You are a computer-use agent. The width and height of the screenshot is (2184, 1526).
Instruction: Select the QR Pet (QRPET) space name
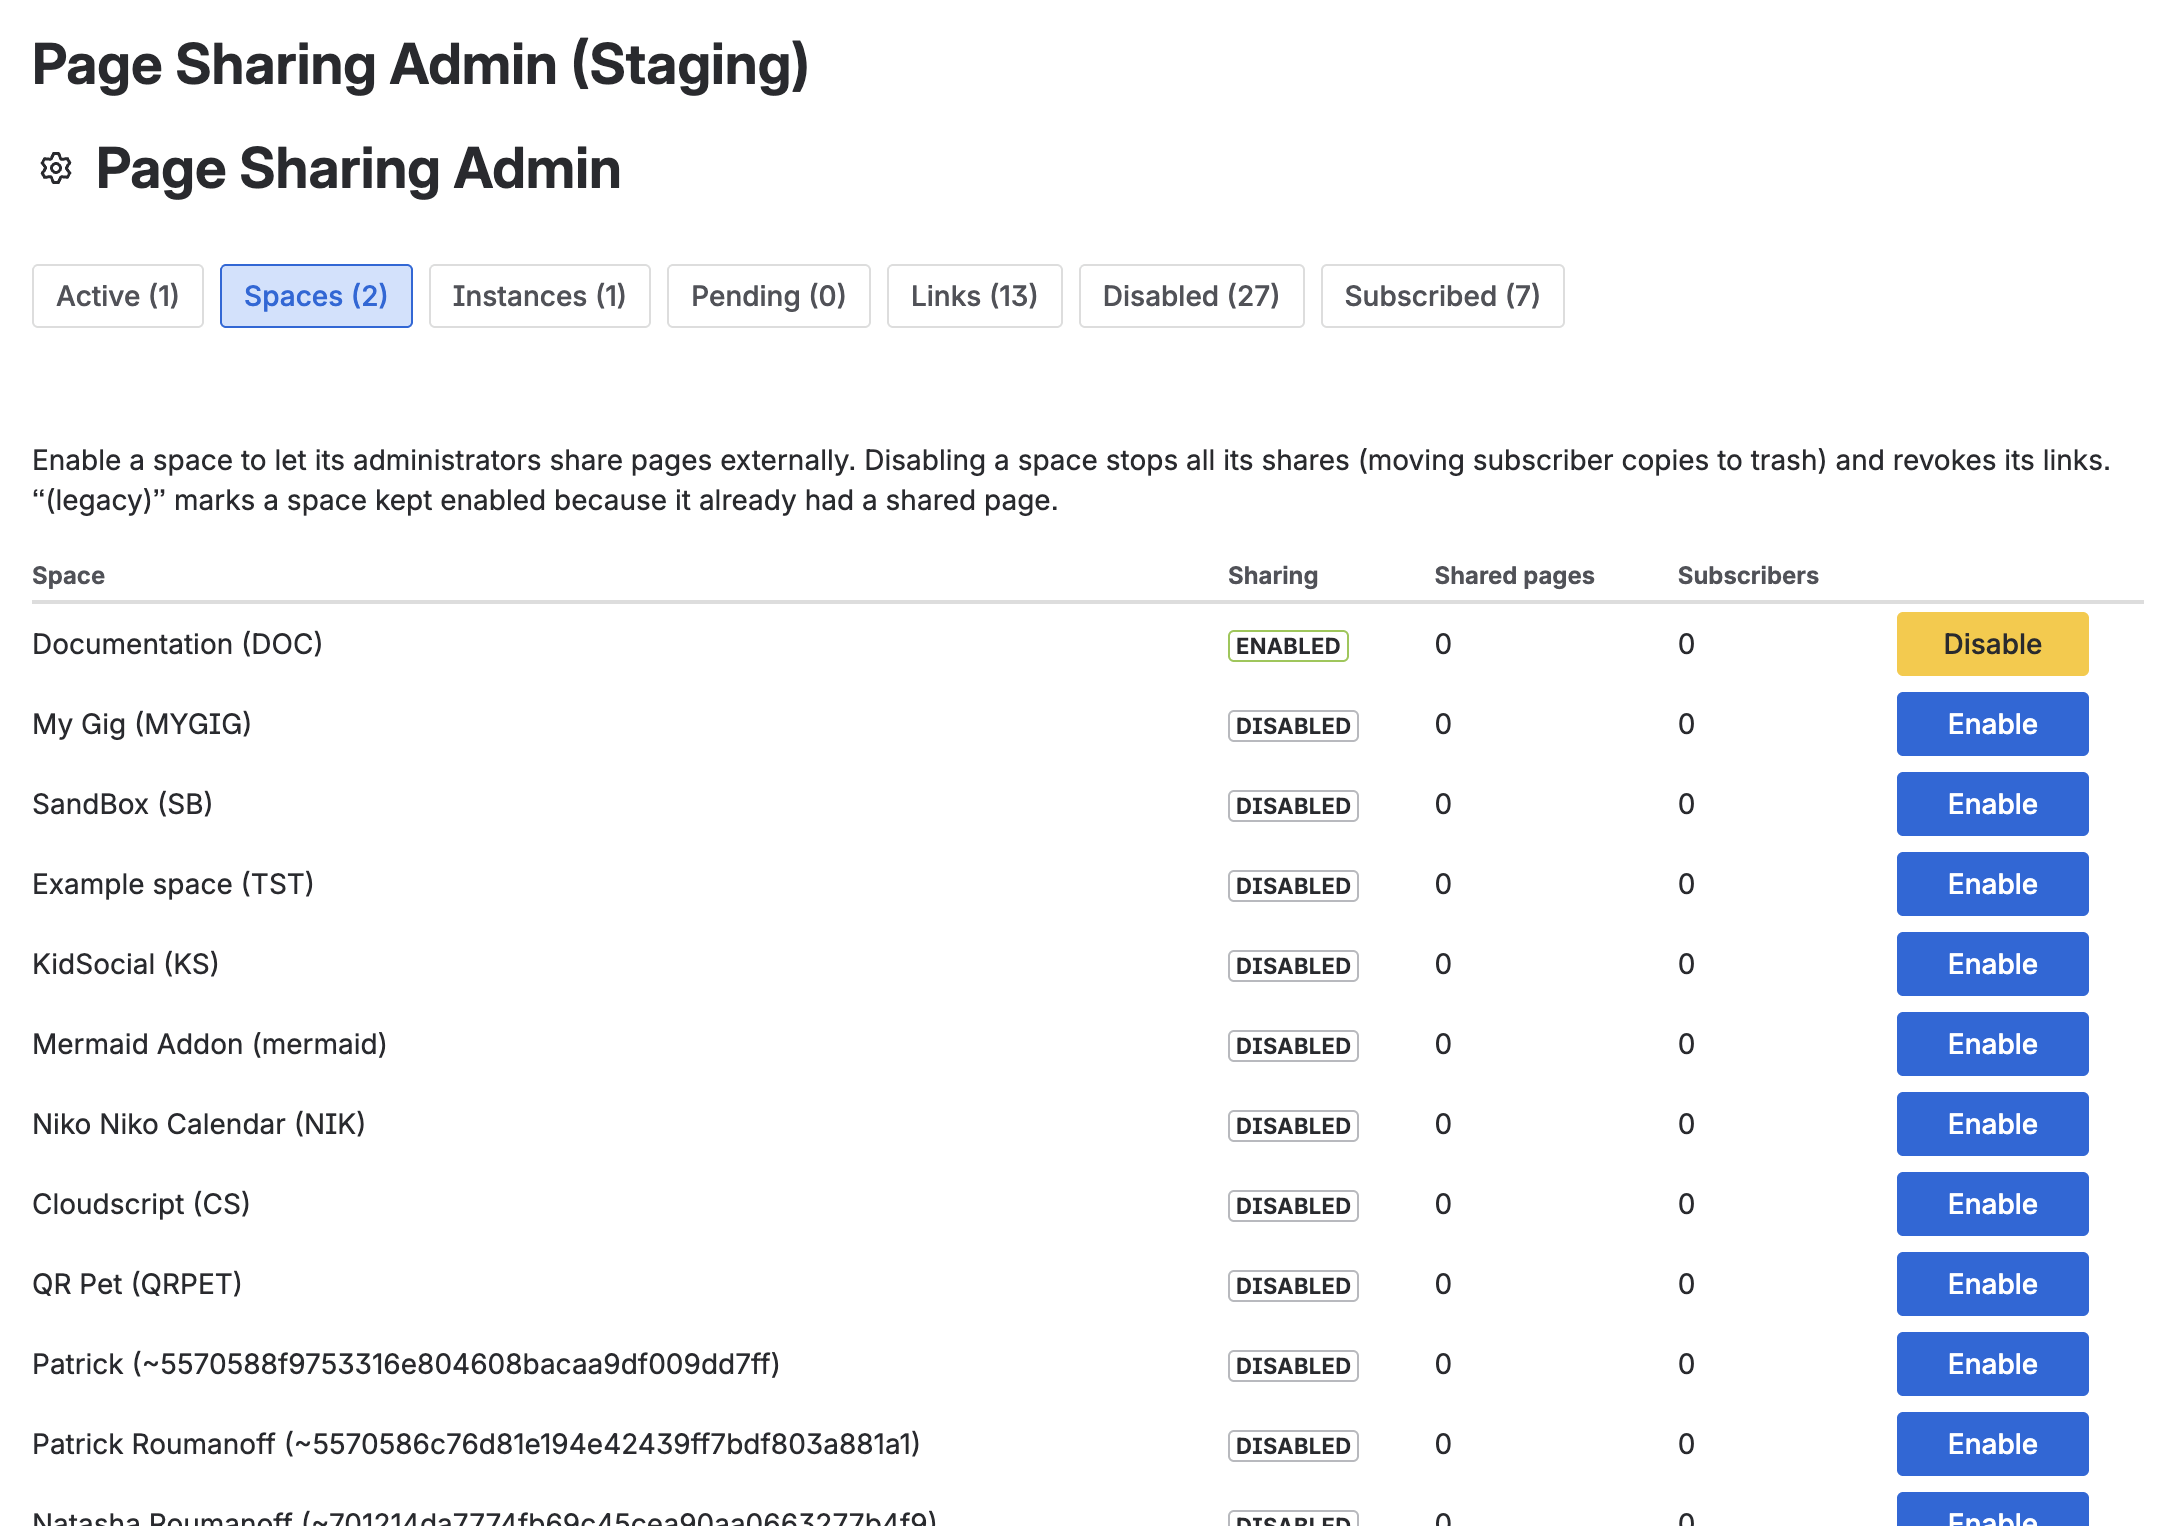click(x=137, y=1284)
